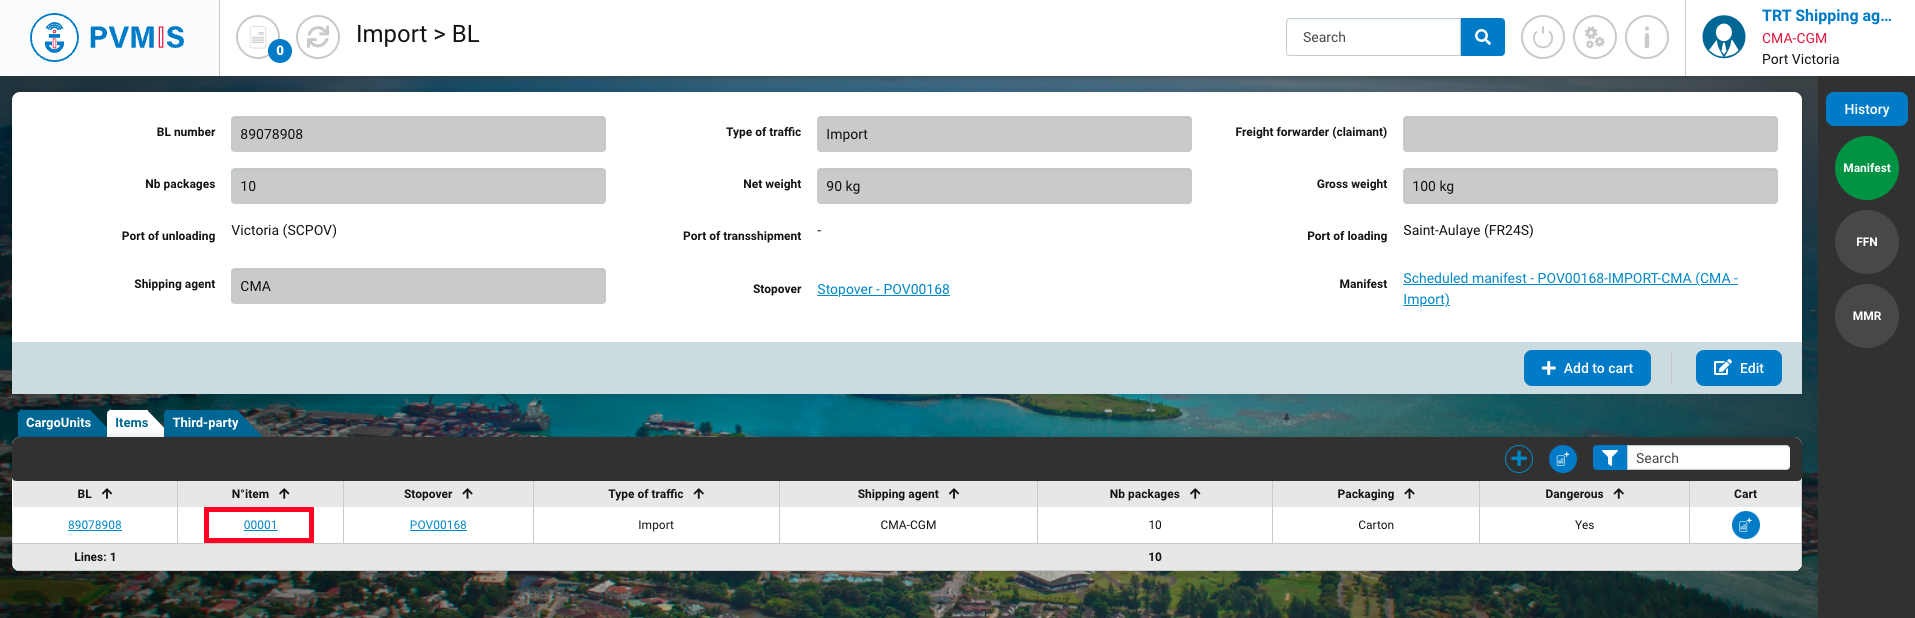The image size is (1915, 618).
Task: Click the blue magnifier search button
Action: [x=1482, y=37]
